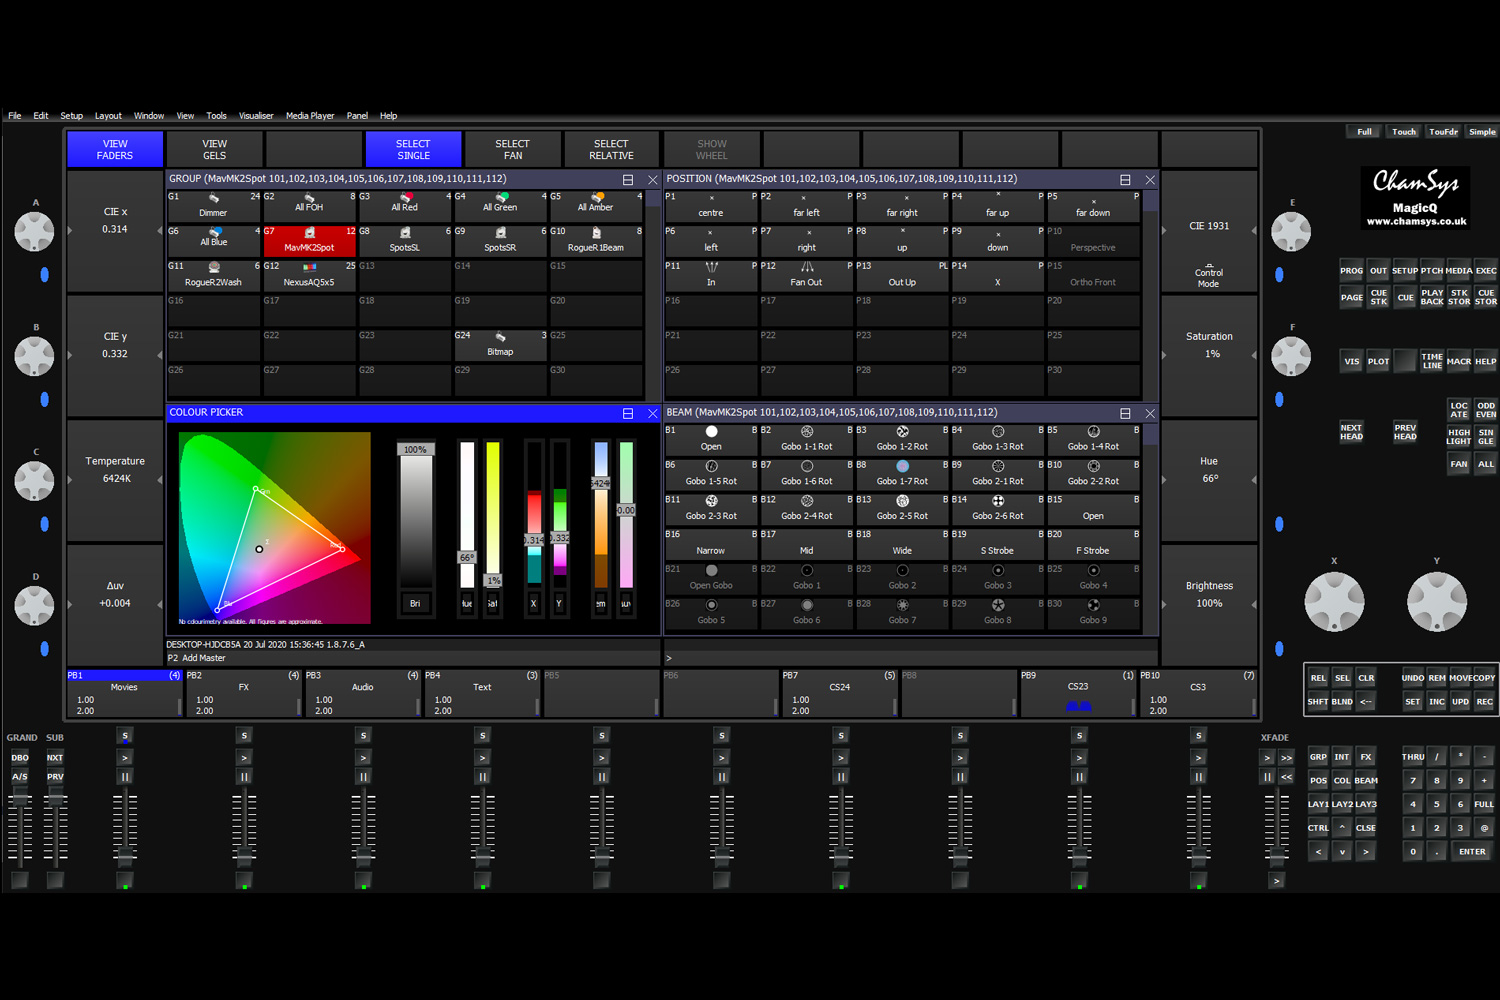
Task: Select the All Amber group tile
Action: point(596,206)
